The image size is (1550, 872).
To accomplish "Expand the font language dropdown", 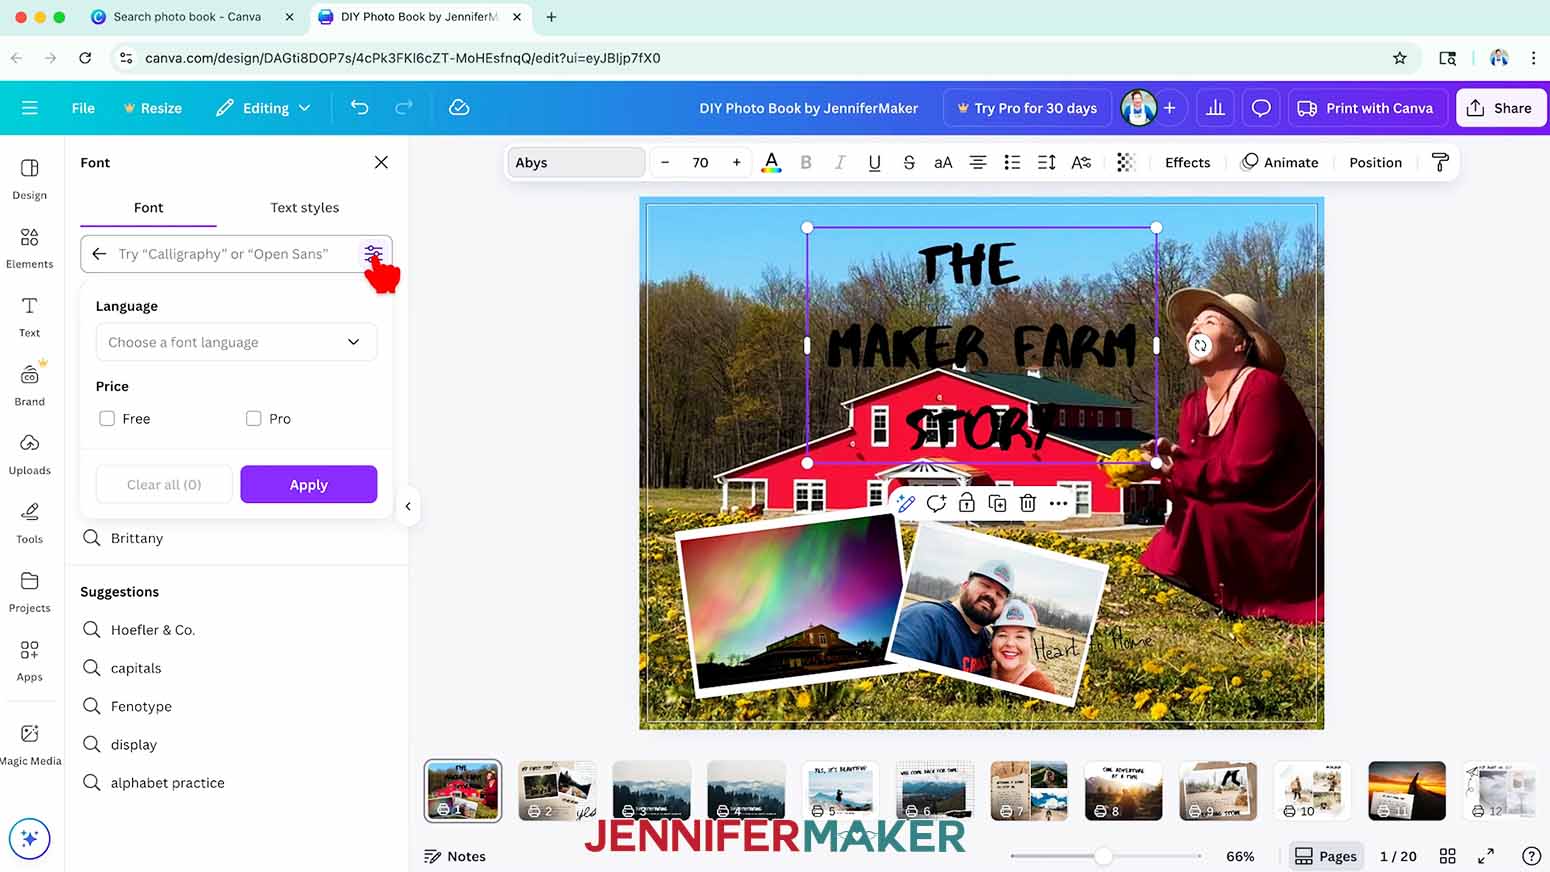I will (236, 342).
